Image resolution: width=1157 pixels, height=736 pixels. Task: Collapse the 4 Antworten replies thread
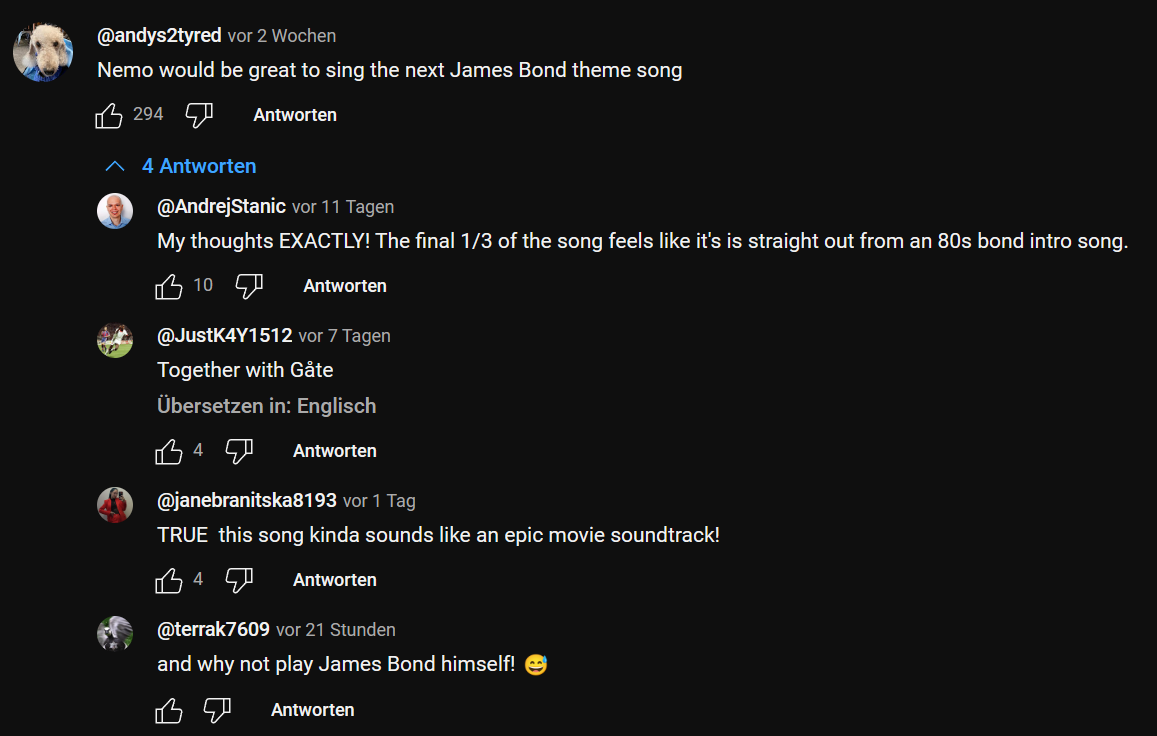(181, 166)
